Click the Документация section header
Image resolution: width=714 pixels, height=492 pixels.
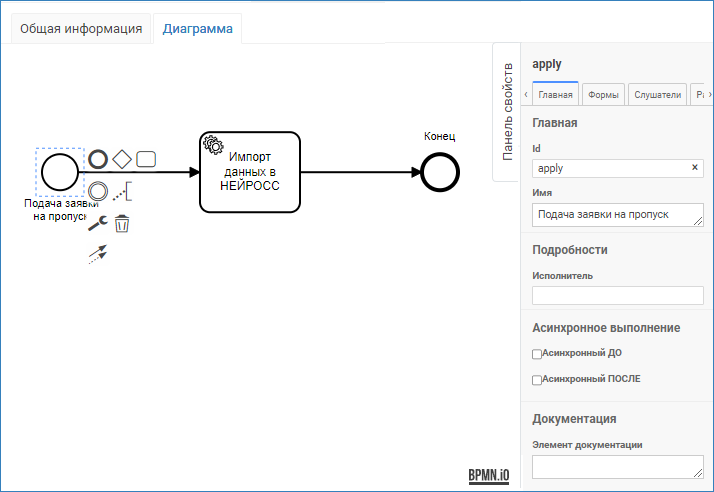pos(574,419)
